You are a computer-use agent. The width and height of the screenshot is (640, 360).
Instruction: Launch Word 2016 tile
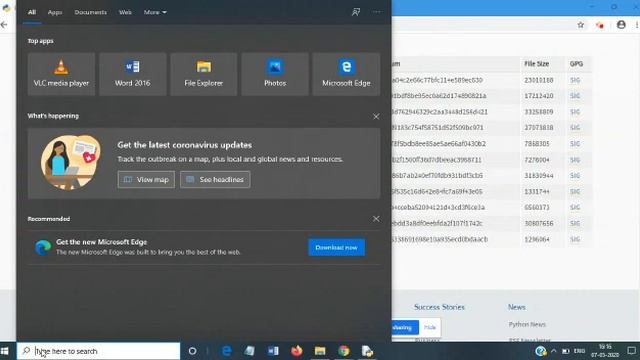tap(133, 74)
